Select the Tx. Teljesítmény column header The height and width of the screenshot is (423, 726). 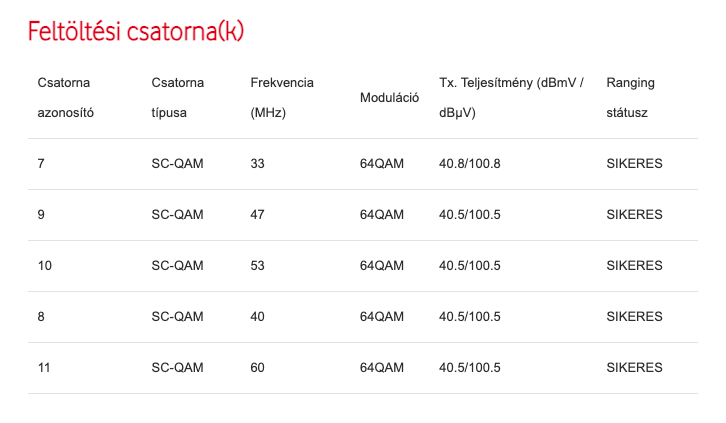coord(511,98)
